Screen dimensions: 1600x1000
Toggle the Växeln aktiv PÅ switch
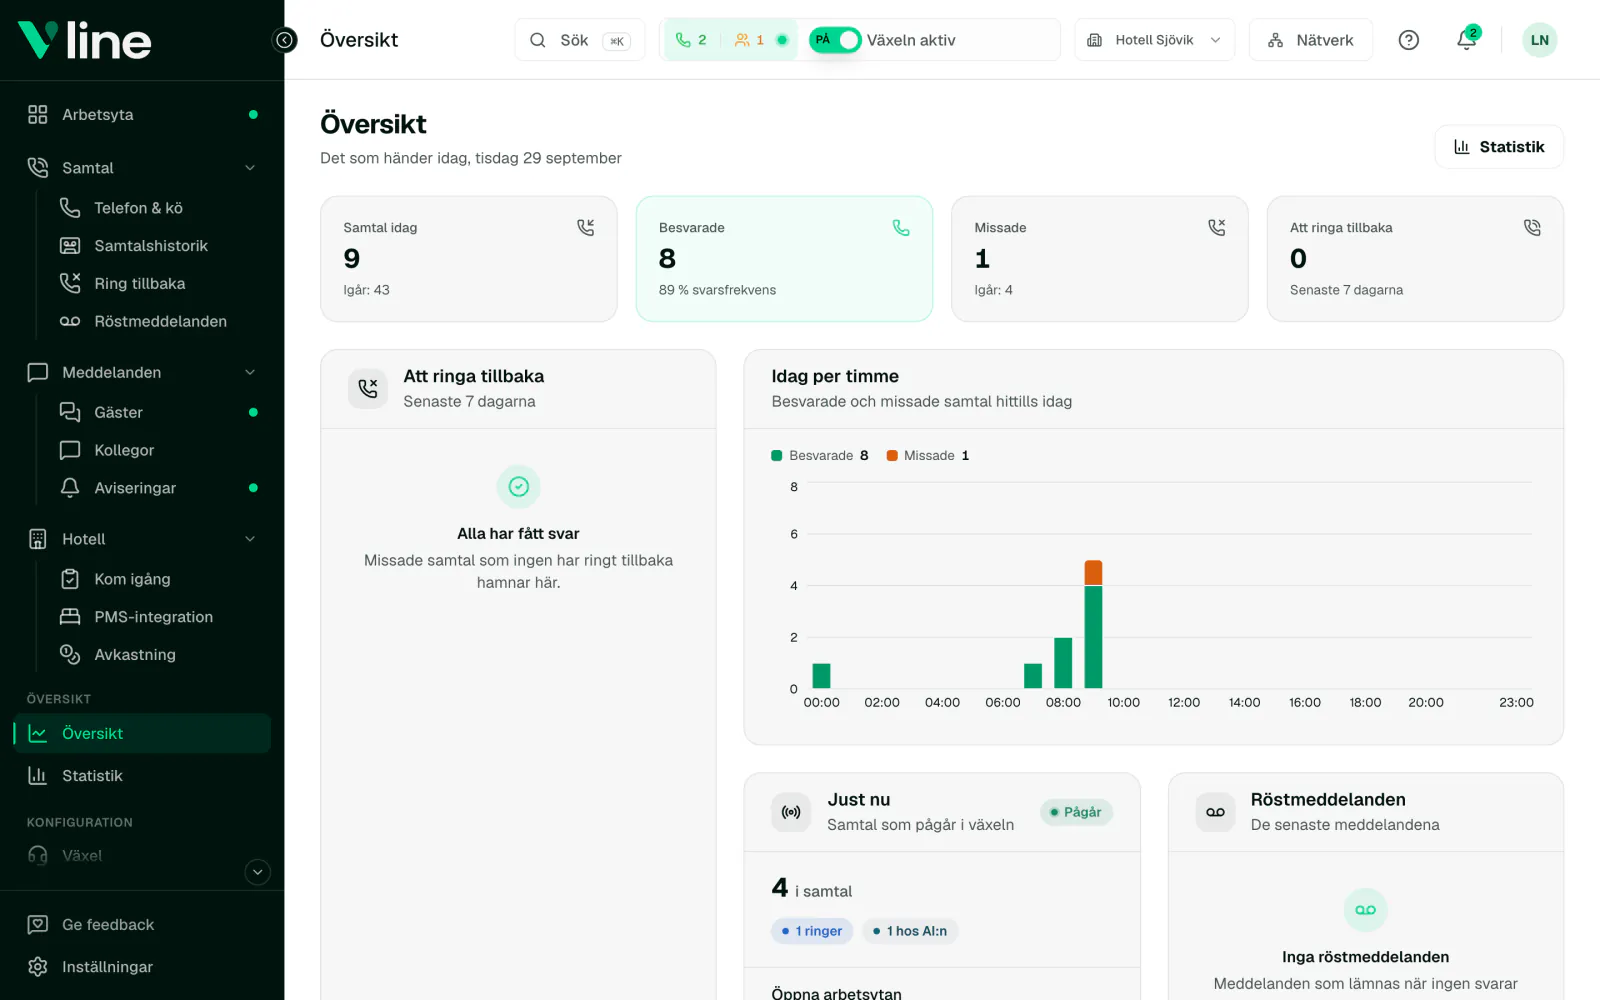(x=835, y=40)
